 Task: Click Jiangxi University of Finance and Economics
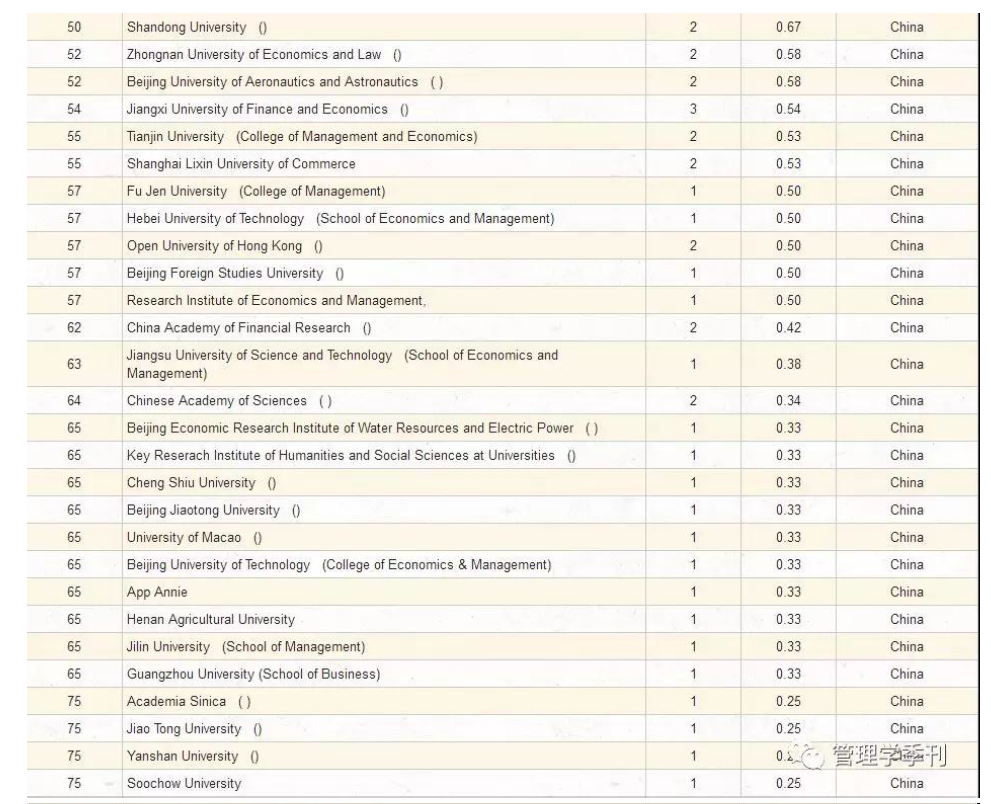pos(267,109)
